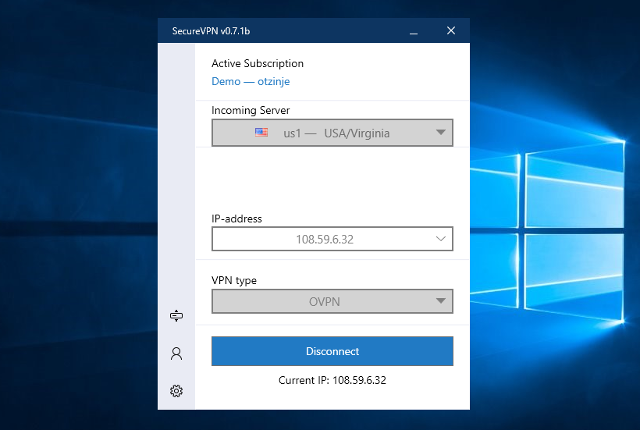Open the user account icon
Image resolution: width=640 pixels, height=430 pixels.
tap(176, 353)
